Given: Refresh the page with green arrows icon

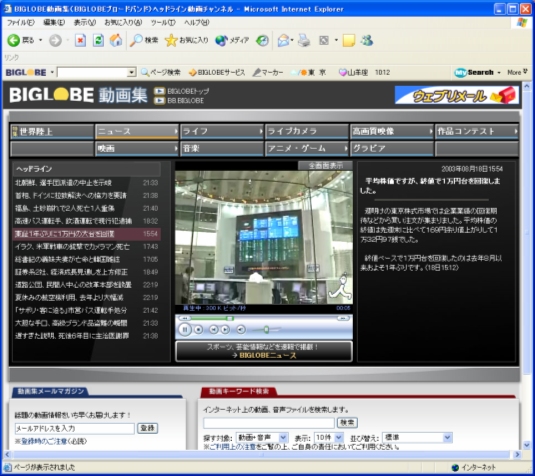Looking at the screenshot, I should pyautogui.click(x=98, y=41).
